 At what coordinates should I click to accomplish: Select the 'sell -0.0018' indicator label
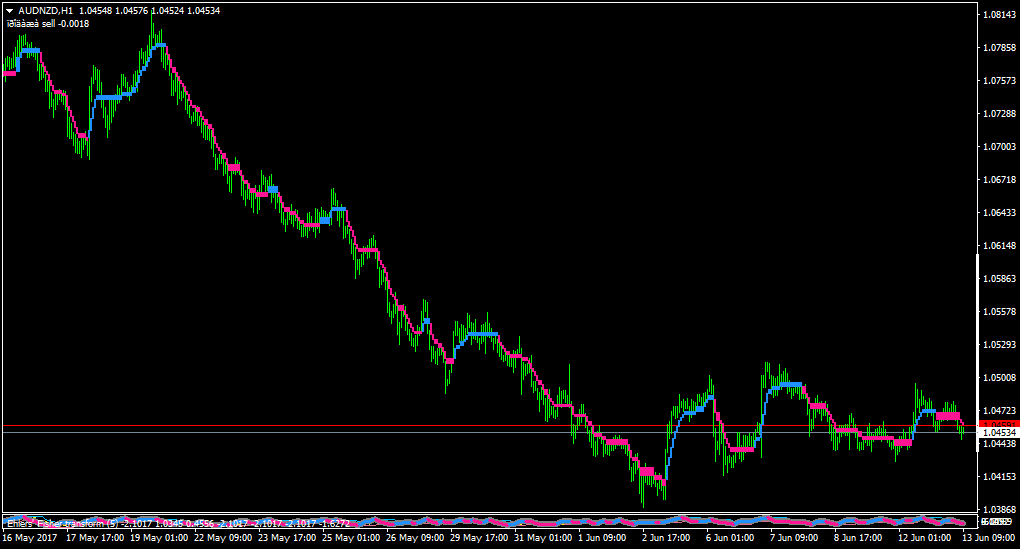(66, 23)
